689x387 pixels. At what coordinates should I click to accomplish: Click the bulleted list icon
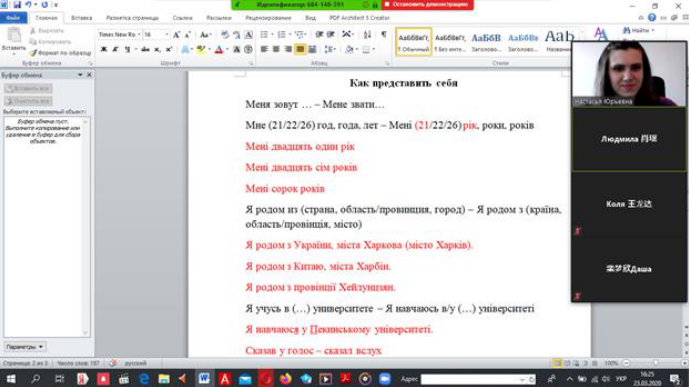264,34
